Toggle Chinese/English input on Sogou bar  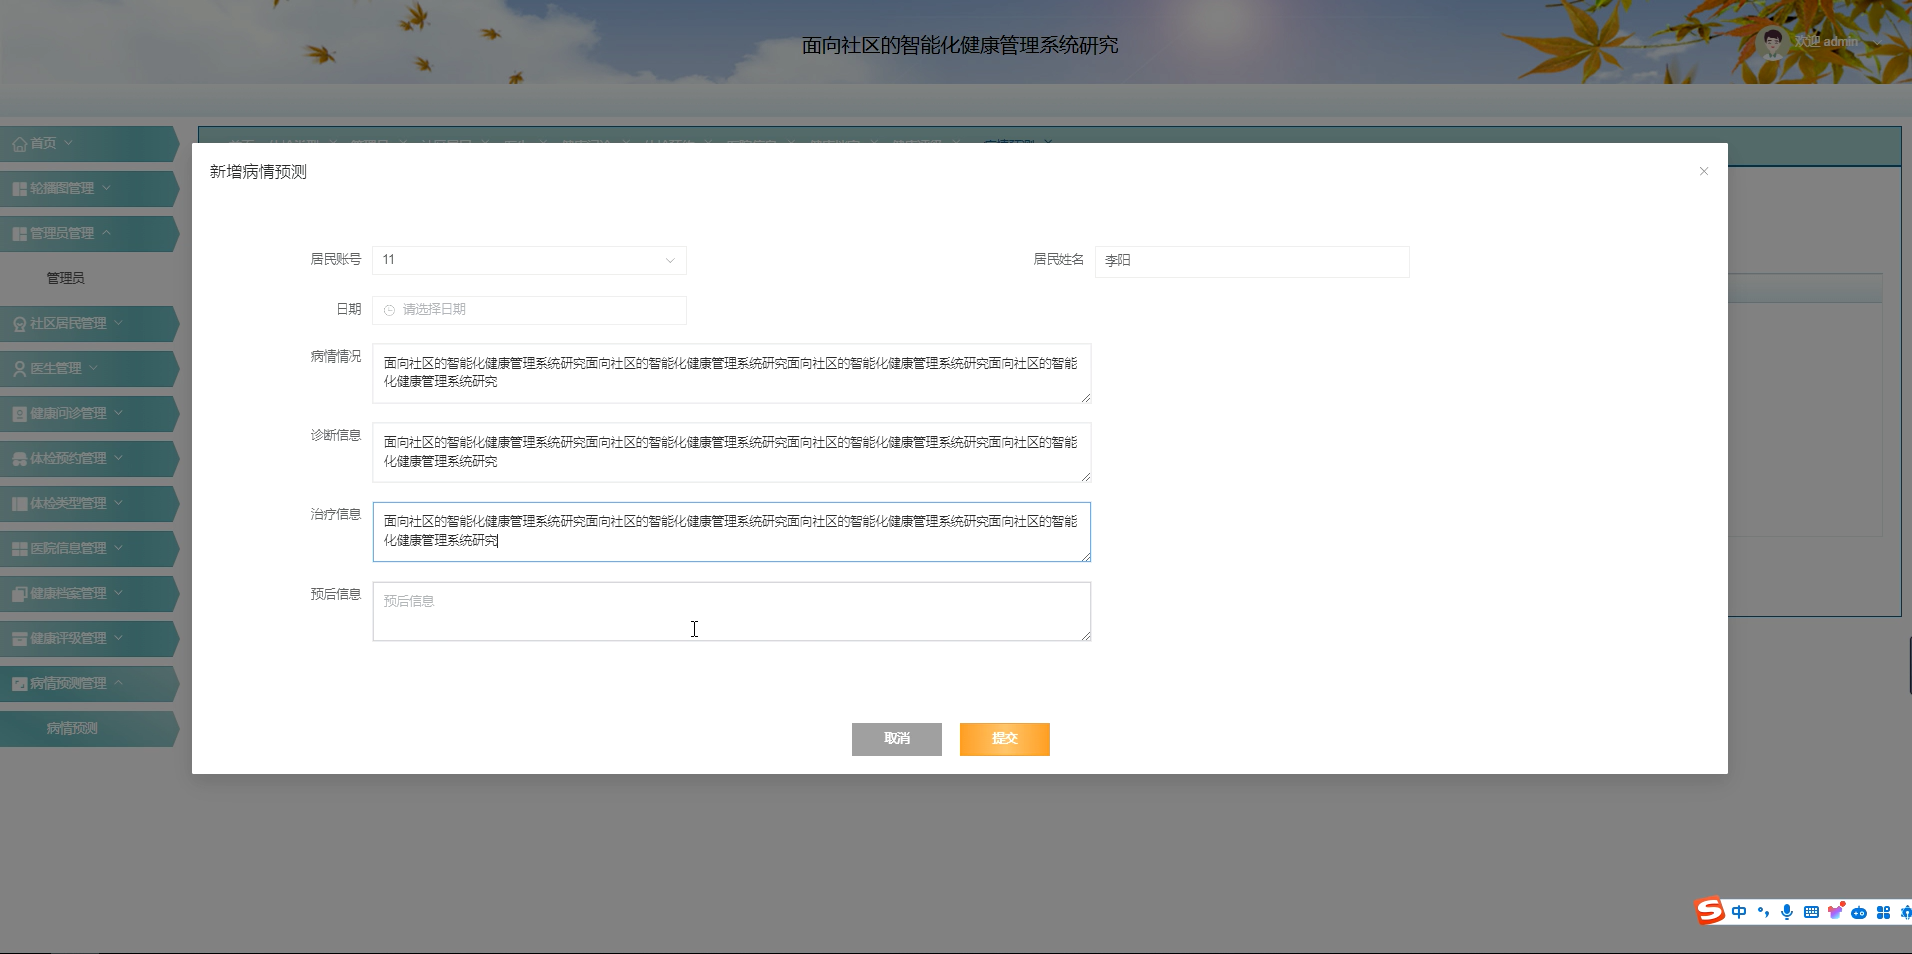point(1737,911)
